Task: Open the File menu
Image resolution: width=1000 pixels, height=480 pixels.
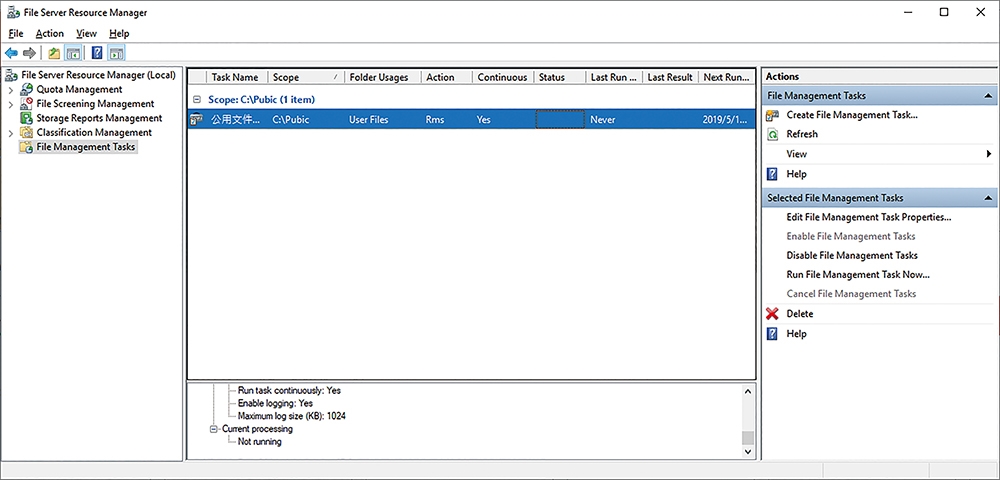Action: pyautogui.click(x=16, y=34)
